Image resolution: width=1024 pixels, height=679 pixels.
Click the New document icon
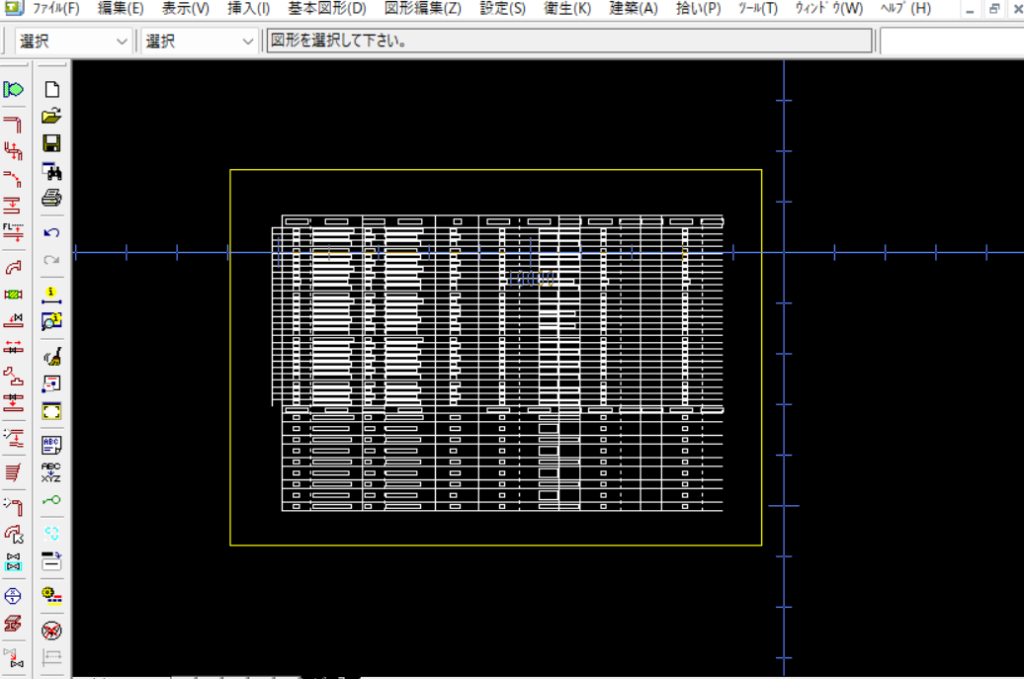tap(51, 89)
